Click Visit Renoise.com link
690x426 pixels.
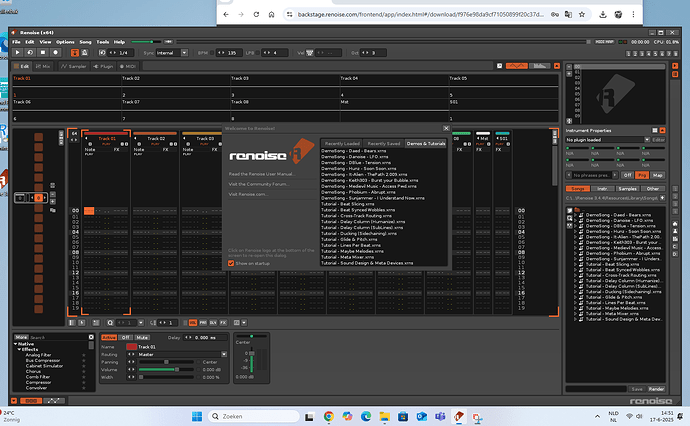248,194
